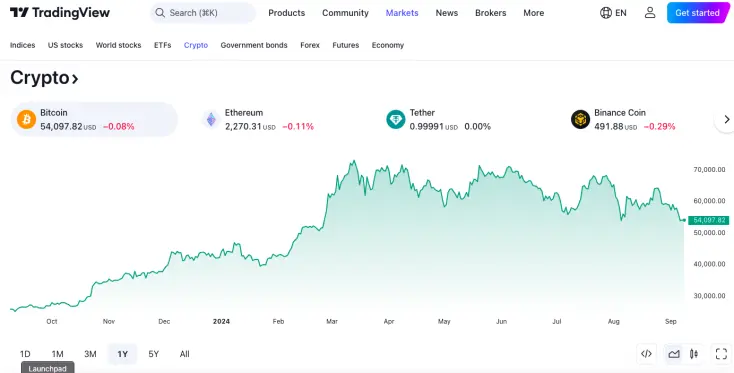Viewport: 734px width, 373px height.
Task: Go to the Forex tab
Action: pos(310,45)
